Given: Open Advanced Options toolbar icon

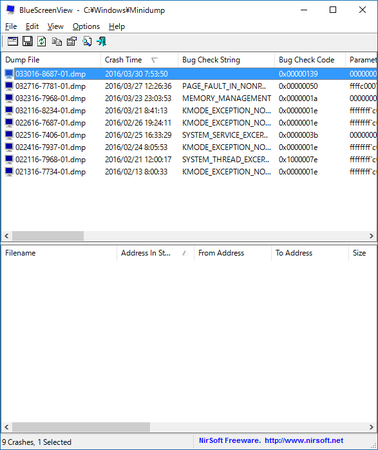Looking at the screenshot, I should 13,42.
